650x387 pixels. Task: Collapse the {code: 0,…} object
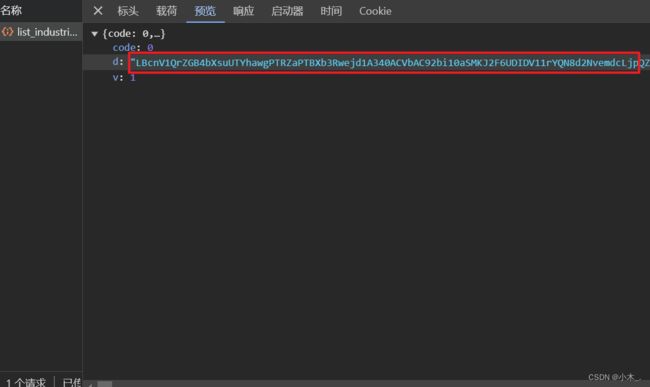tap(95, 34)
